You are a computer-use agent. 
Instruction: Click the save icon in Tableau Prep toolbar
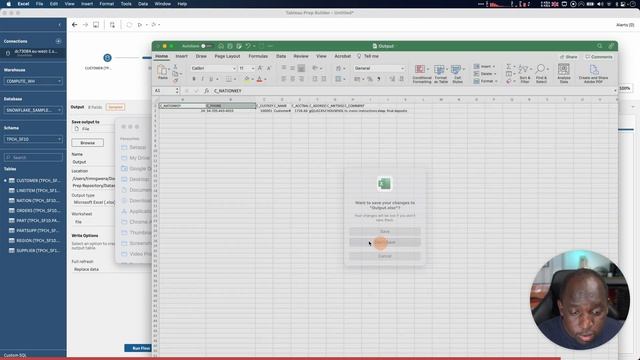tap(96, 25)
